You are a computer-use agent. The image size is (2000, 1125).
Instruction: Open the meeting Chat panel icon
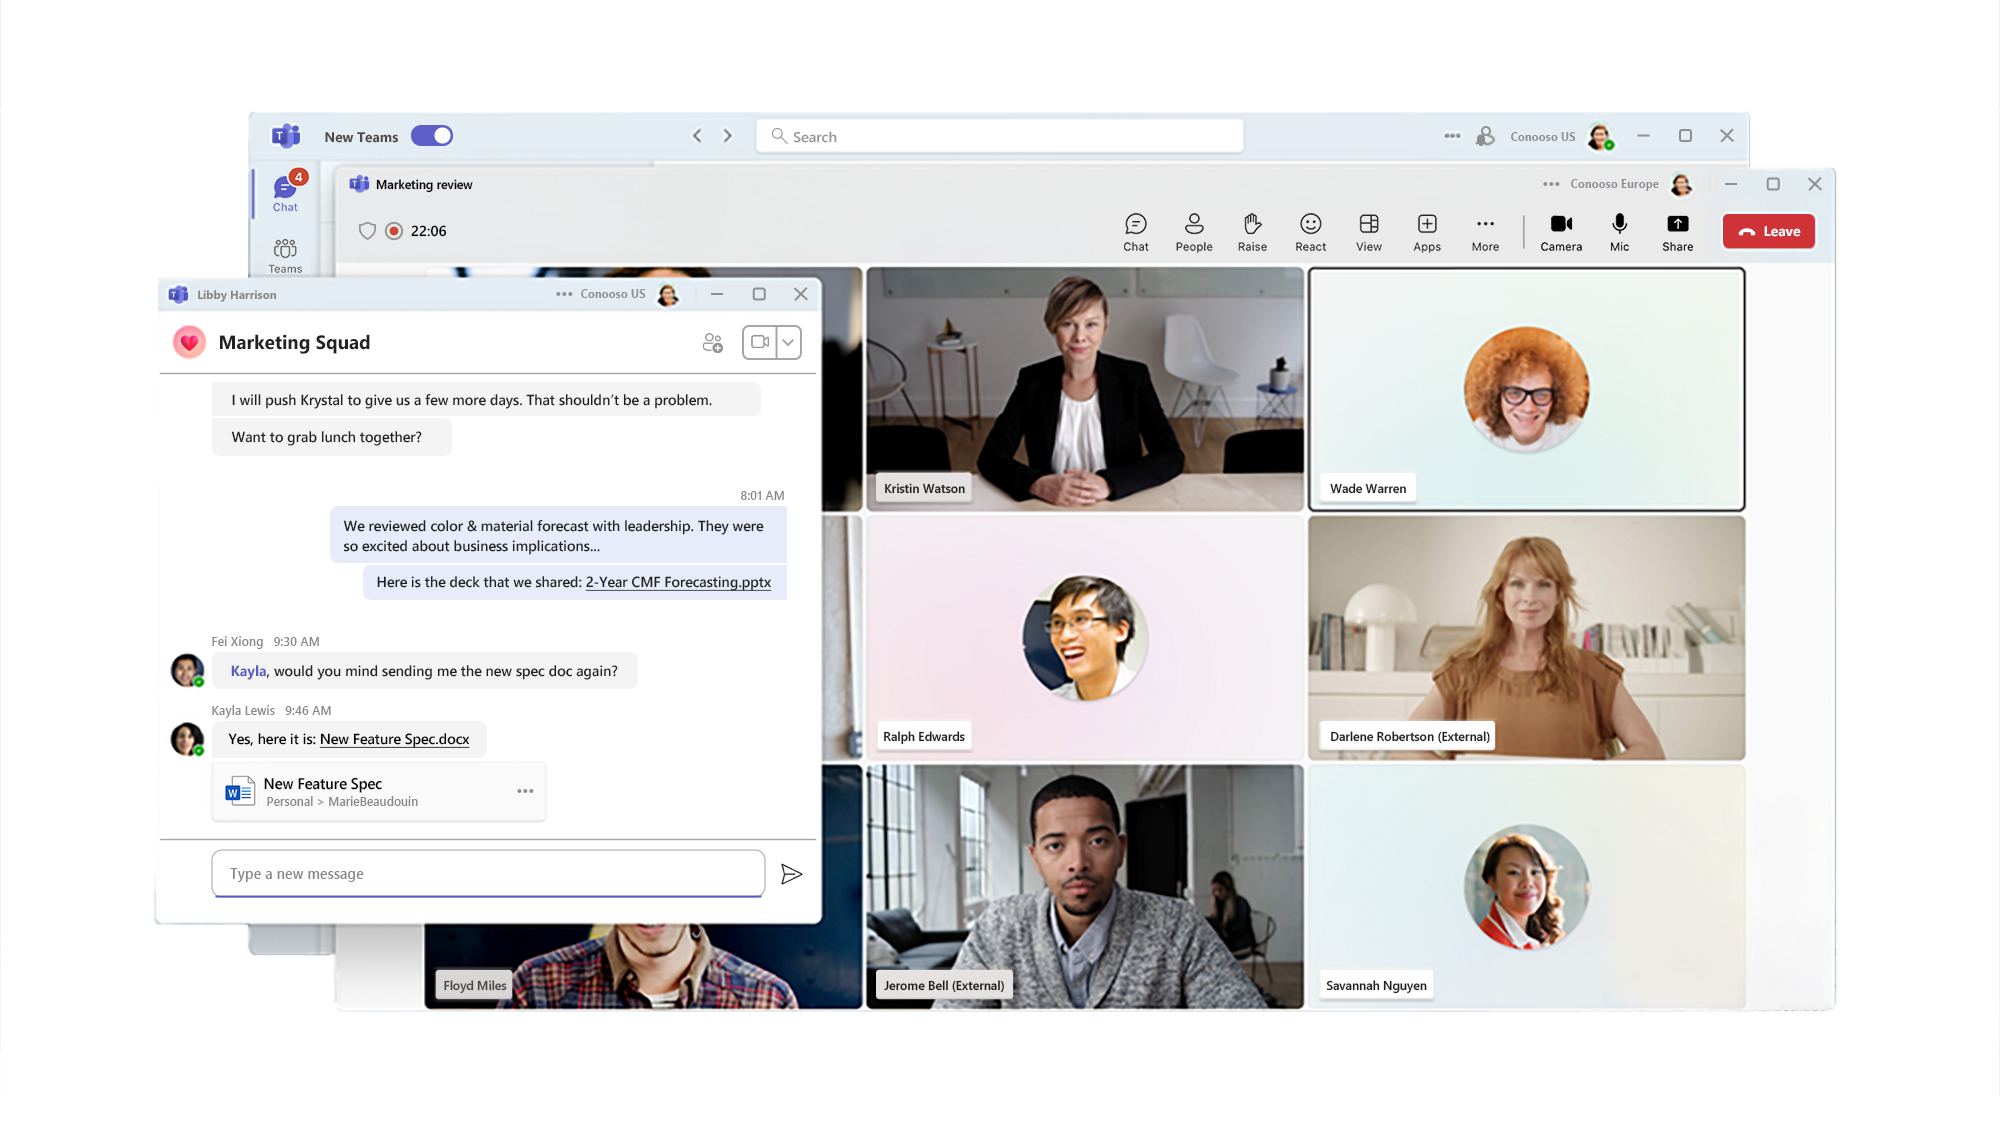tap(1135, 231)
